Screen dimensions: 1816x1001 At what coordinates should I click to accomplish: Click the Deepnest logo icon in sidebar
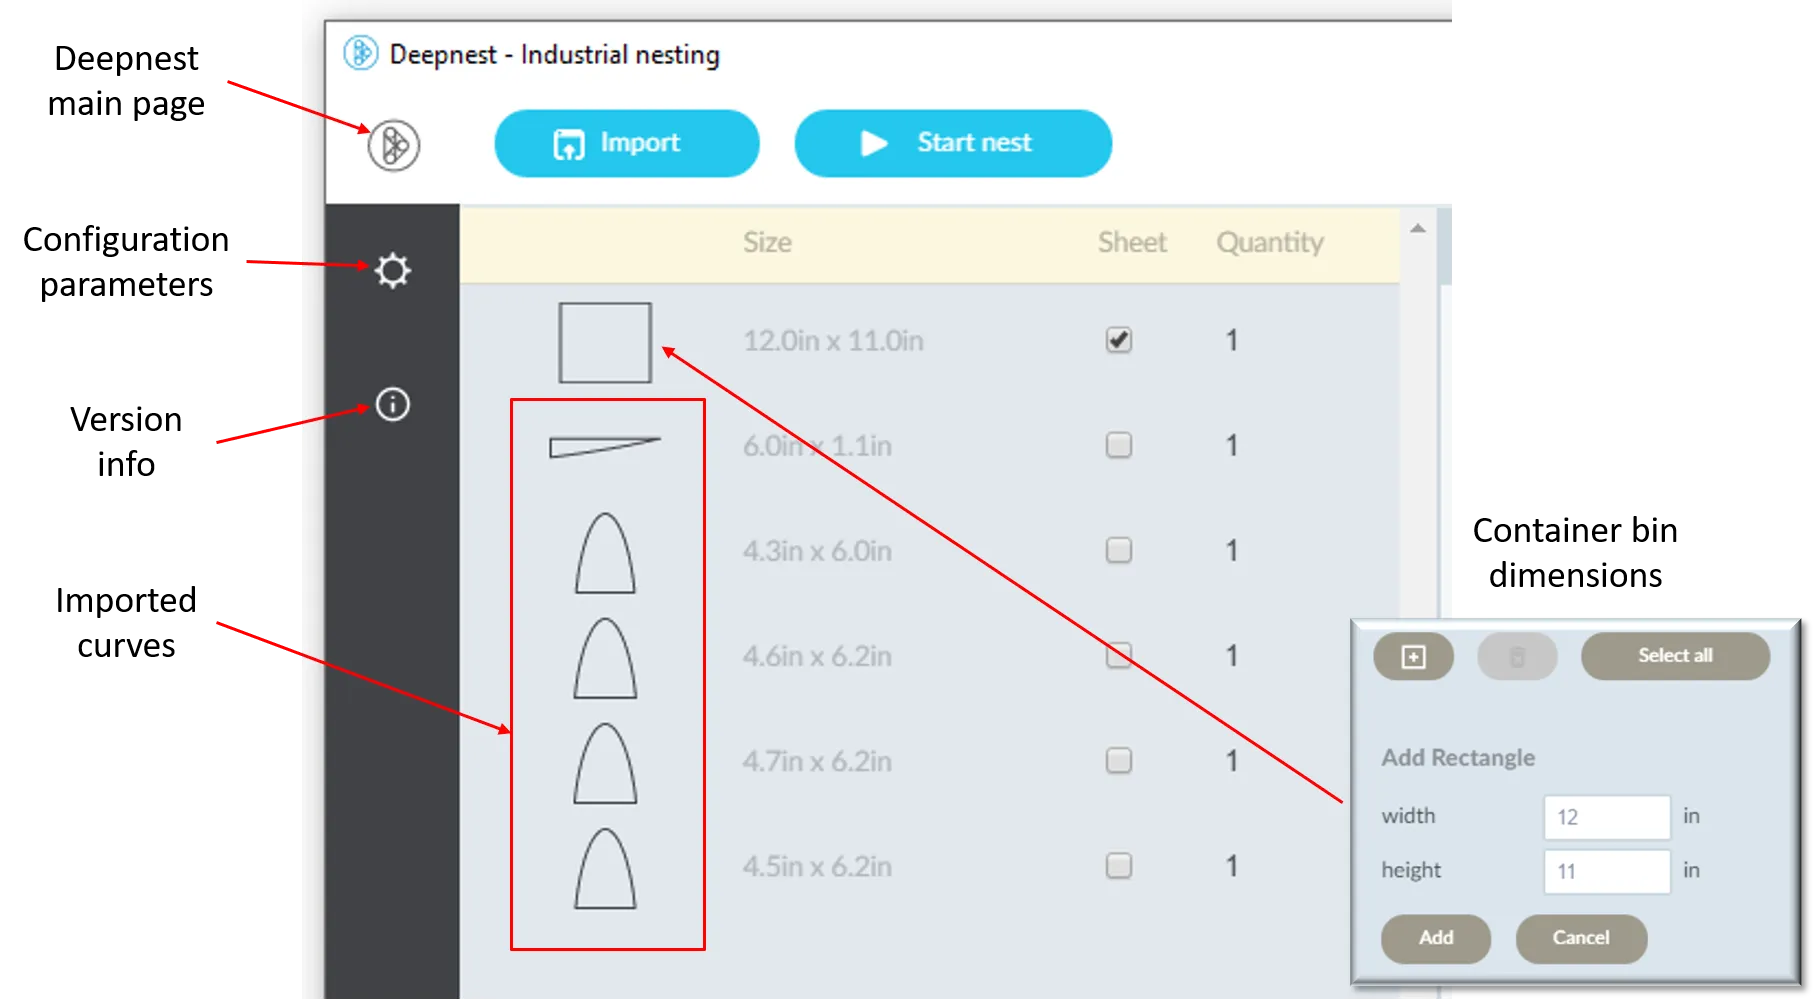tap(393, 146)
